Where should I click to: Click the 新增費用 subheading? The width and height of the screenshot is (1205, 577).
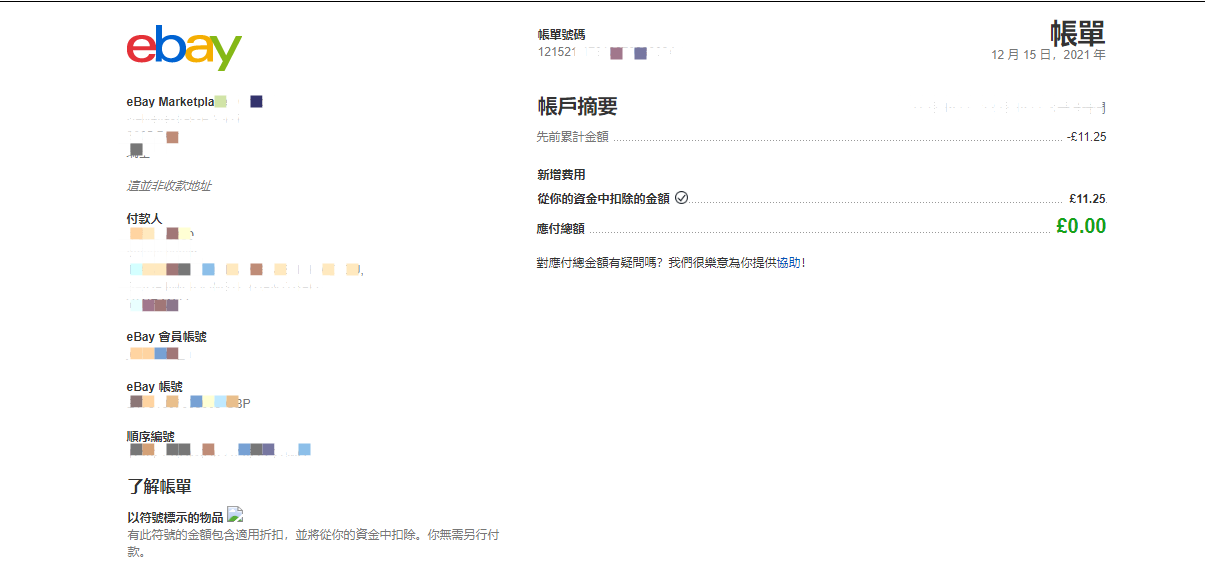pos(562,175)
